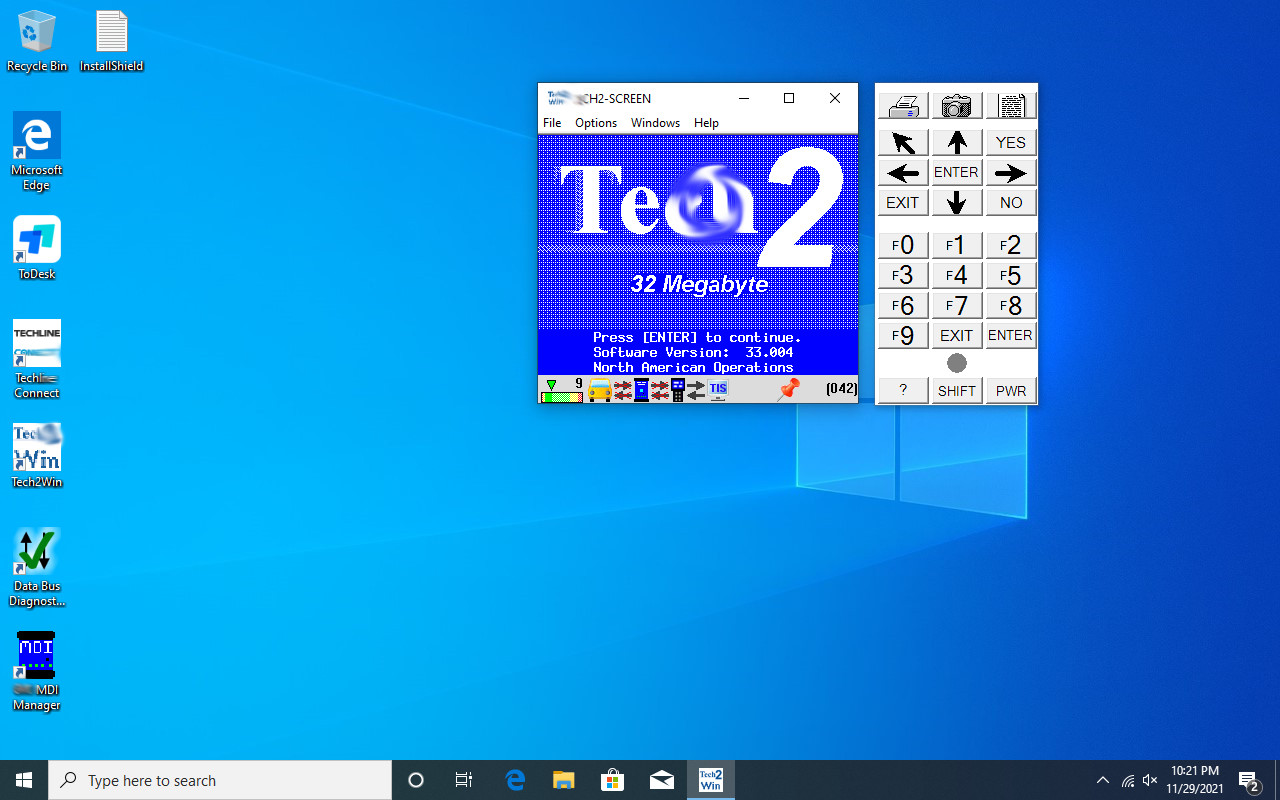The width and height of the screenshot is (1280, 800).
Task: Open the File menu
Action: coord(552,122)
